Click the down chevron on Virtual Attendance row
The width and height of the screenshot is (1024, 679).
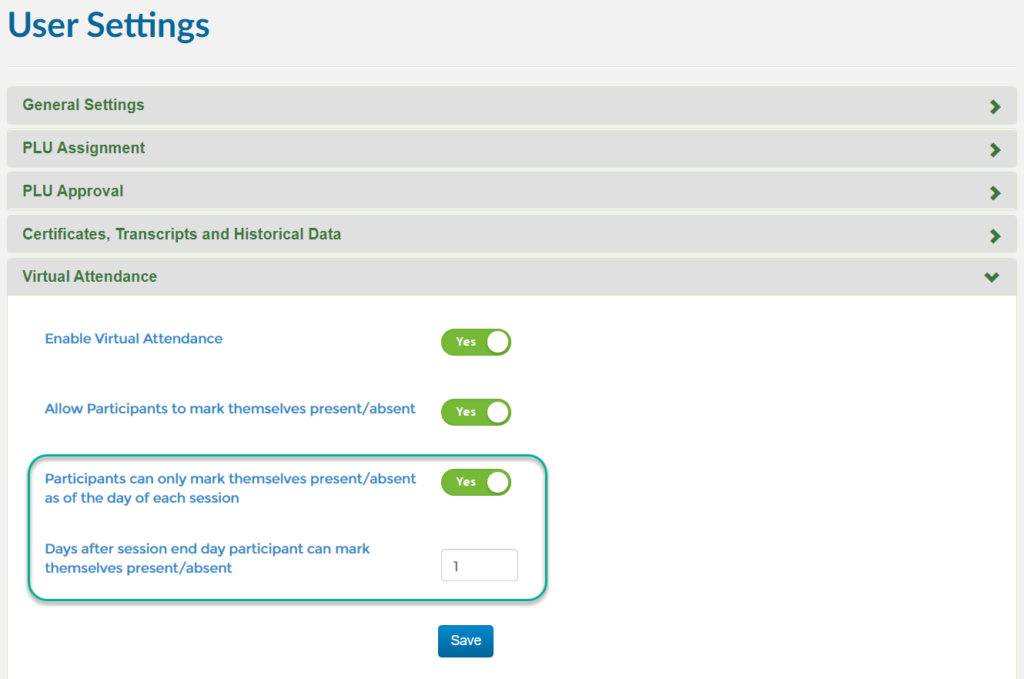click(x=992, y=277)
